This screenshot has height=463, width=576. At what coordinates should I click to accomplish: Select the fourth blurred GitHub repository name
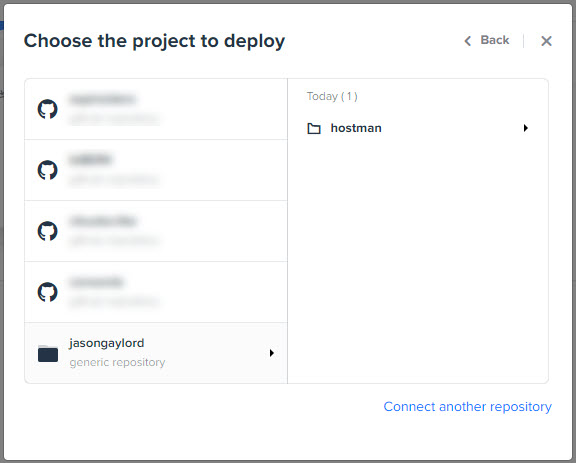96,282
